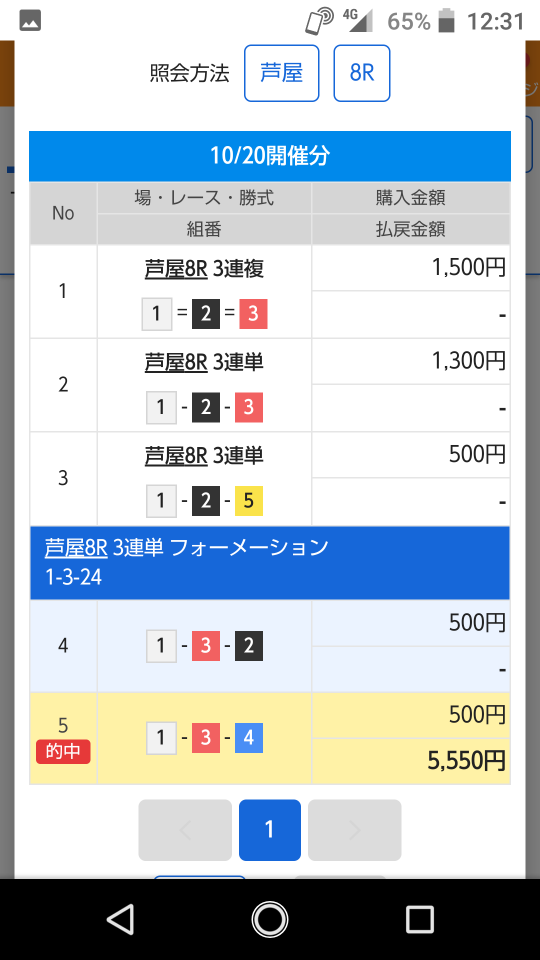Tap the Android back navigation triangle
540x960 pixels.
tap(120, 920)
